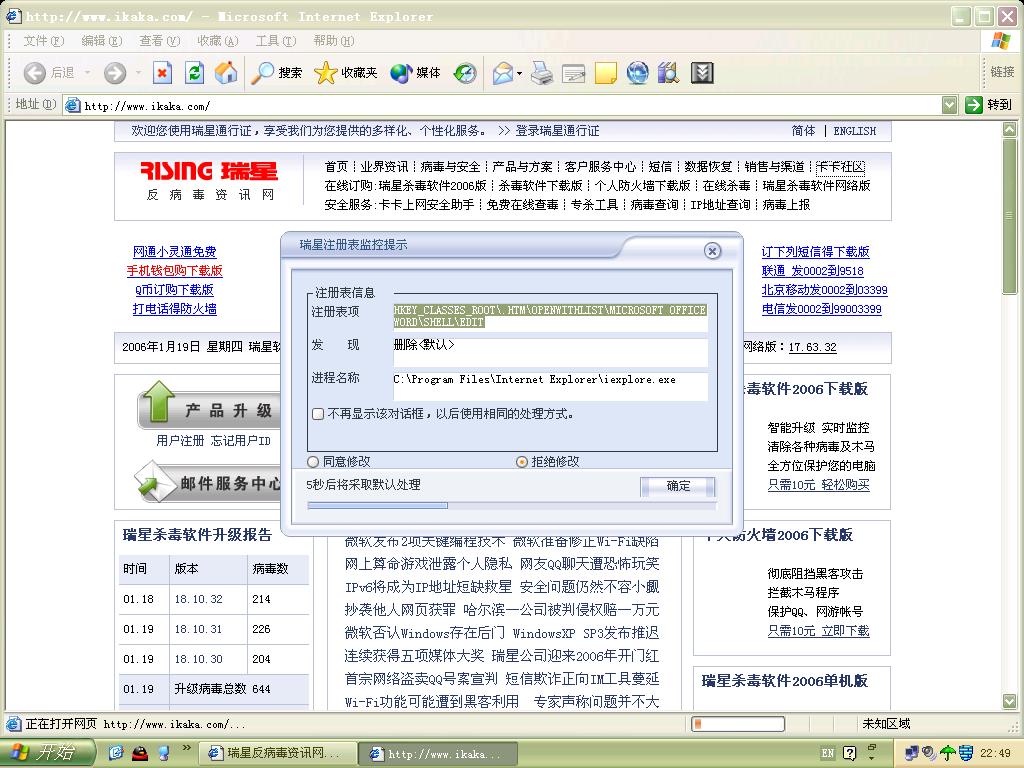This screenshot has width=1024, height=768.
Task: Open the 文件(F) menu
Action: 44,41
